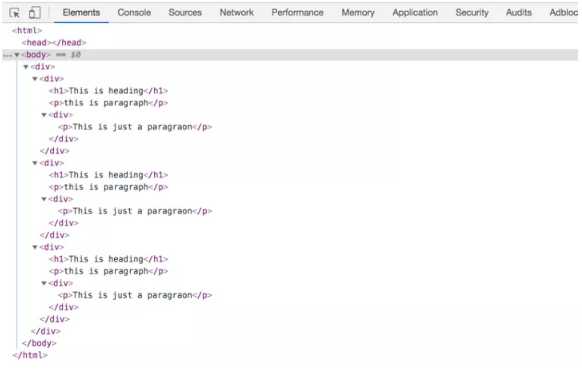Select the third 'this is paragraph' p node
The height and width of the screenshot is (374, 582).
click(108, 271)
